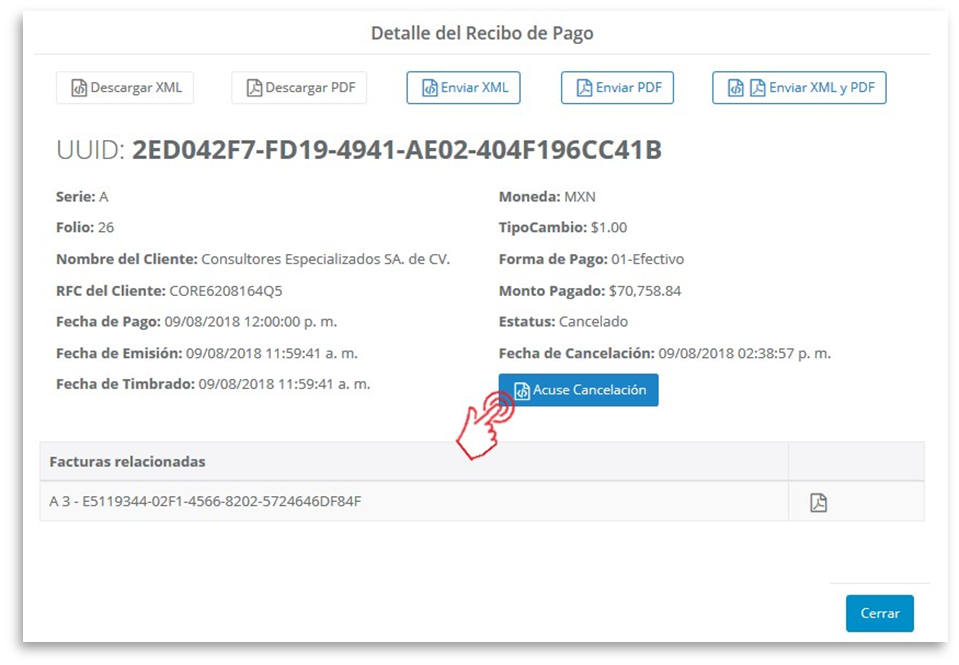Open the PDF icon in the related invoice row
Screen dimensions: 959x665
818,502
